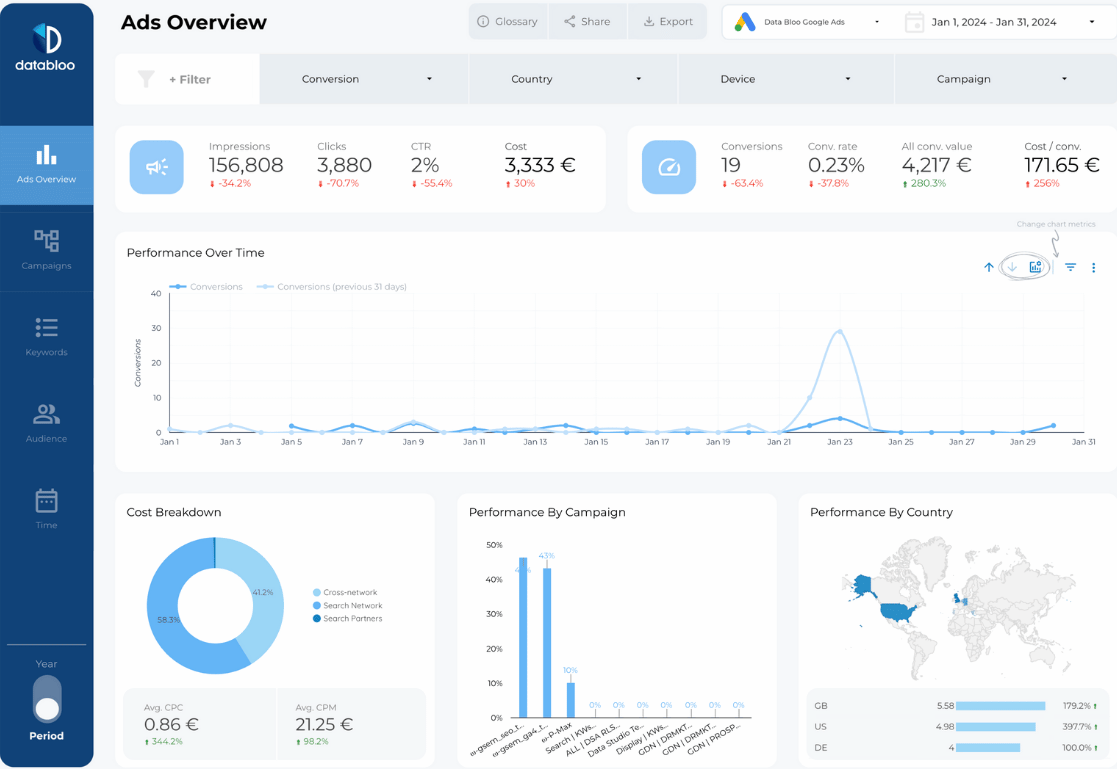Toggle Search Partners legend entry
This screenshot has height=769, width=1117.
[x=348, y=619]
